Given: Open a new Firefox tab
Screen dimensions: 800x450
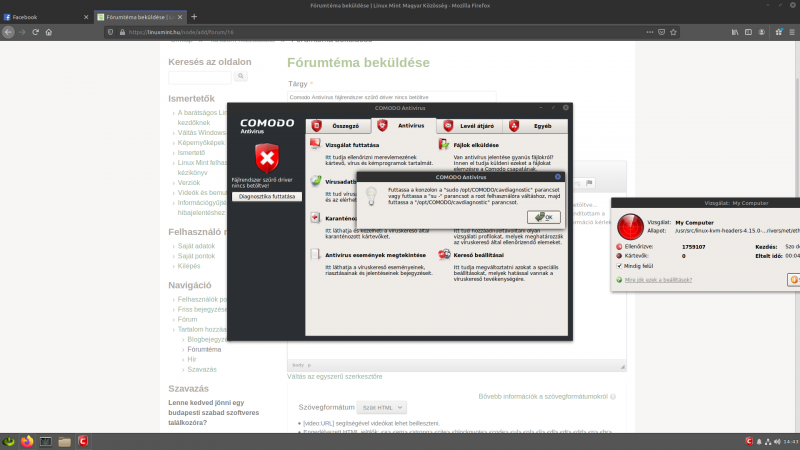Looking at the screenshot, I should click(x=194, y=17).
